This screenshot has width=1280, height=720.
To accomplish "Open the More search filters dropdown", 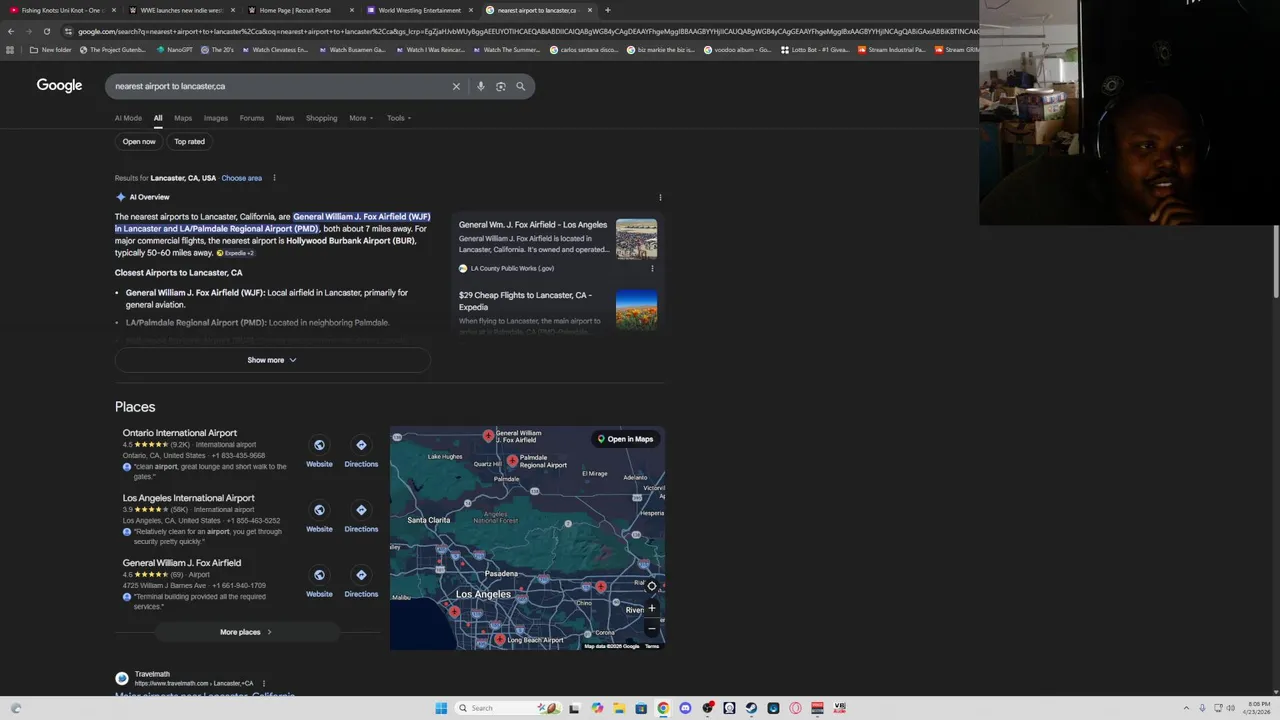I will (361, 118).
